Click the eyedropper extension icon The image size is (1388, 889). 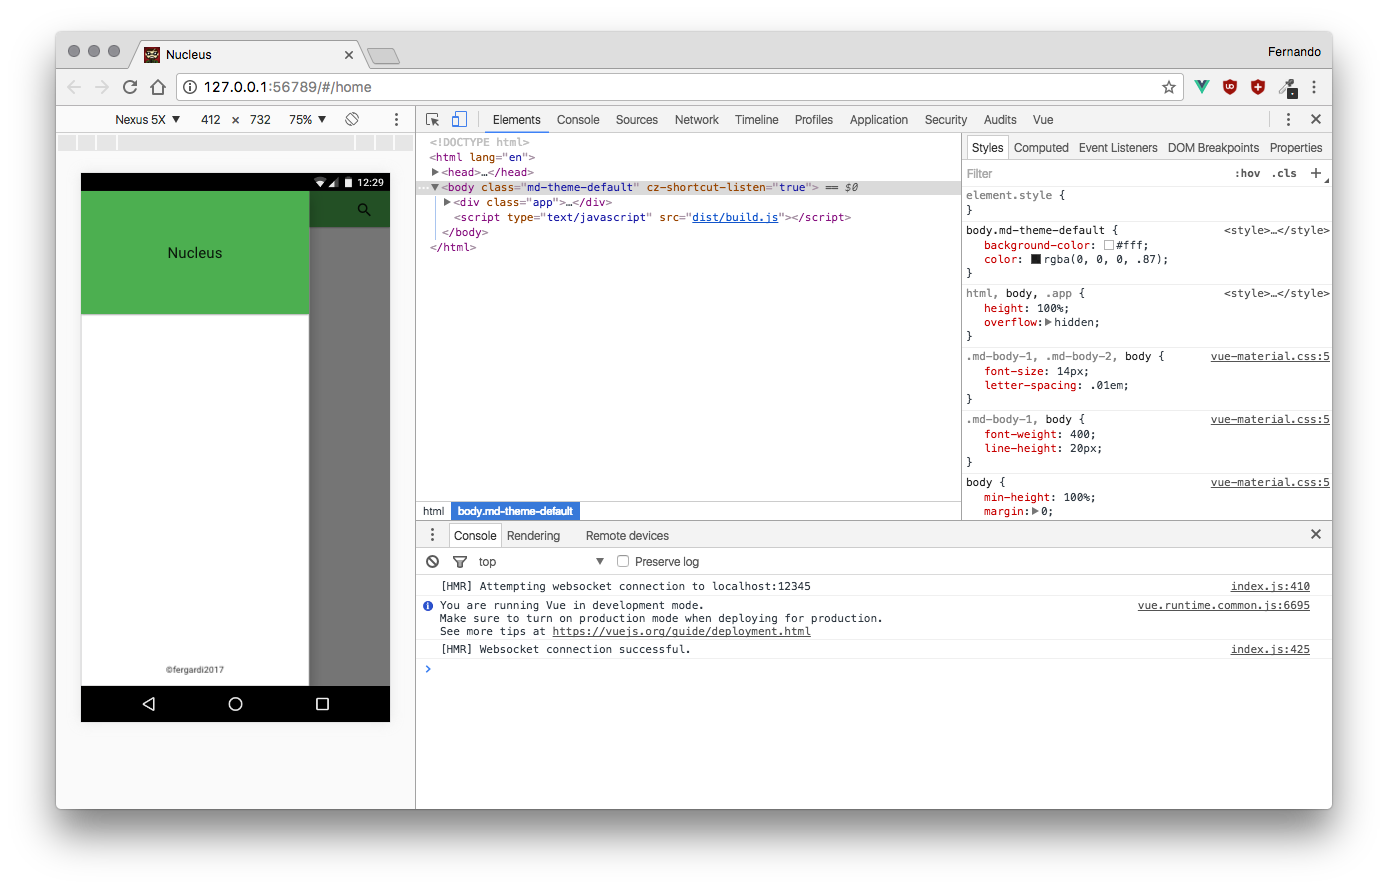[1288, 88]
